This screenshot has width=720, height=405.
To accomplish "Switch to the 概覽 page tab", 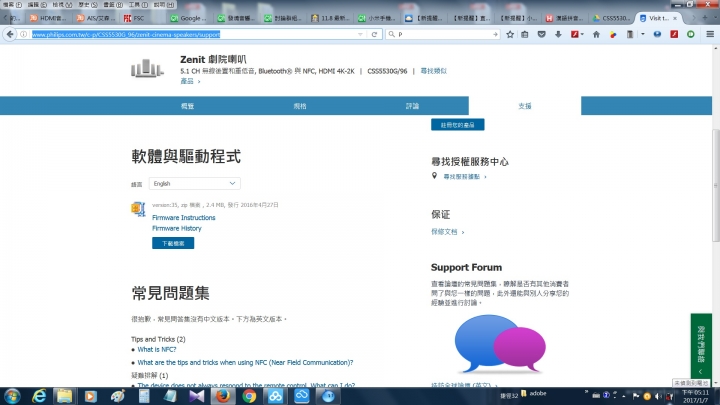I will (187, 106).
